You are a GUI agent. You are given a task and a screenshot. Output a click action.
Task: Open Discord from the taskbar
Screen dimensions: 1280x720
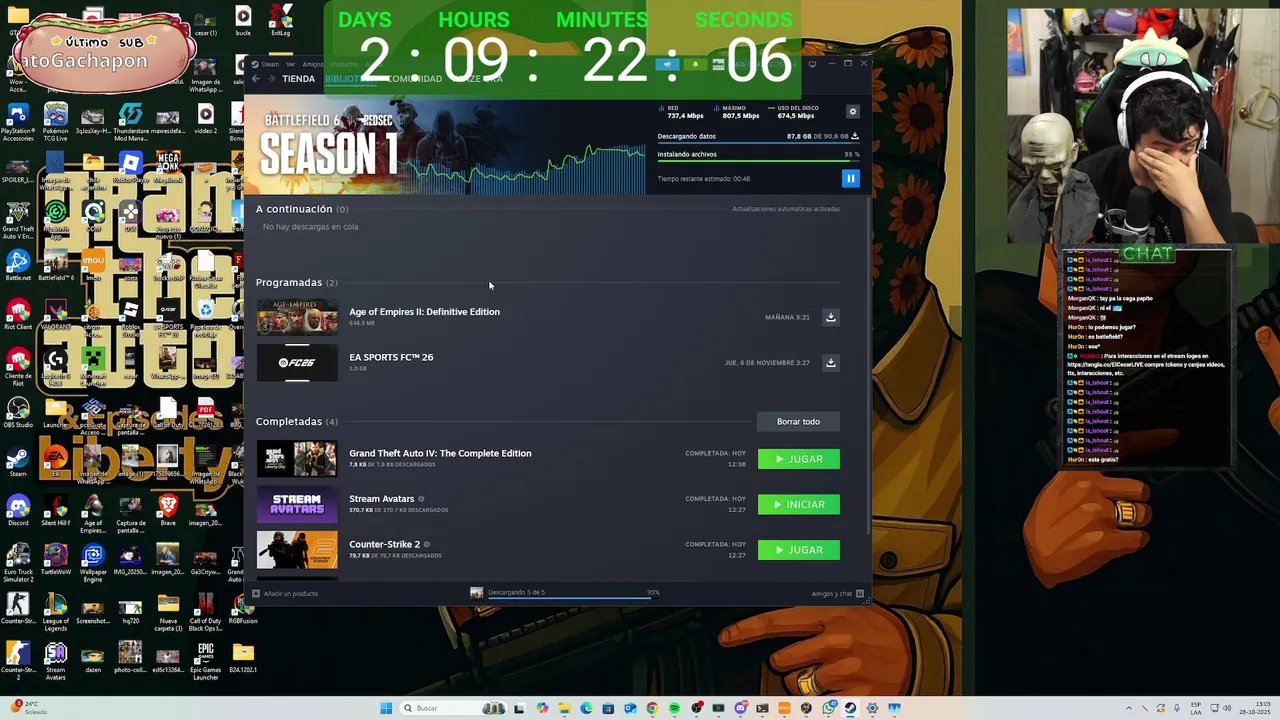tap(740, 708)
